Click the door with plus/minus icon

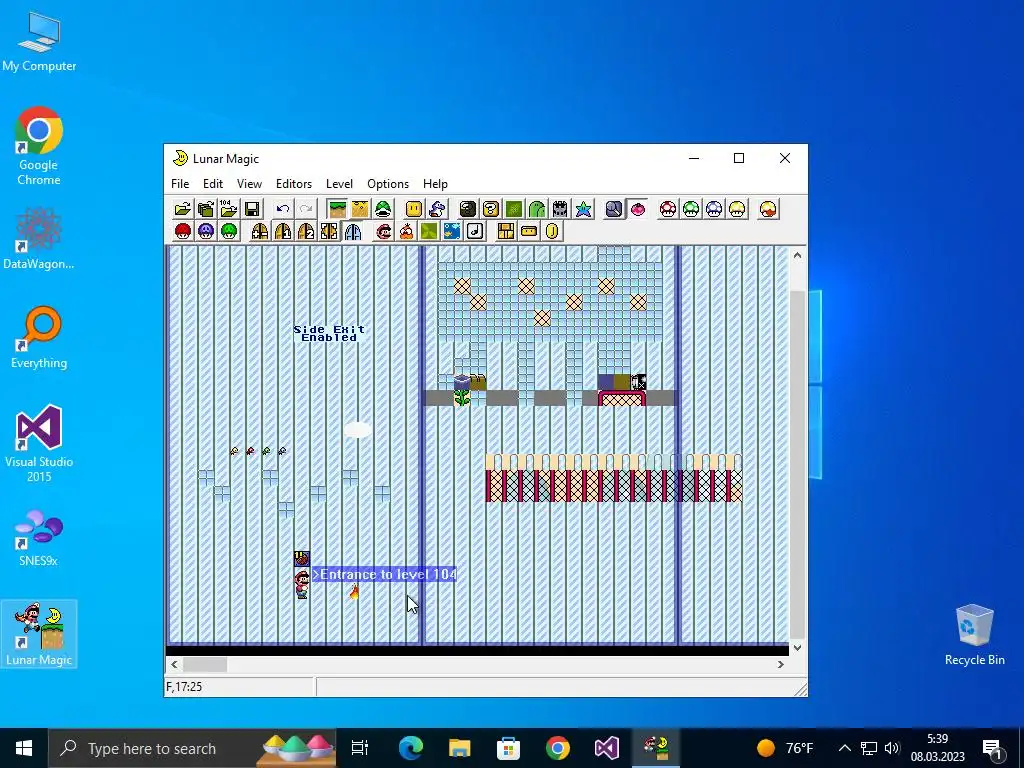pyautogui.click(x=260, y=231)
